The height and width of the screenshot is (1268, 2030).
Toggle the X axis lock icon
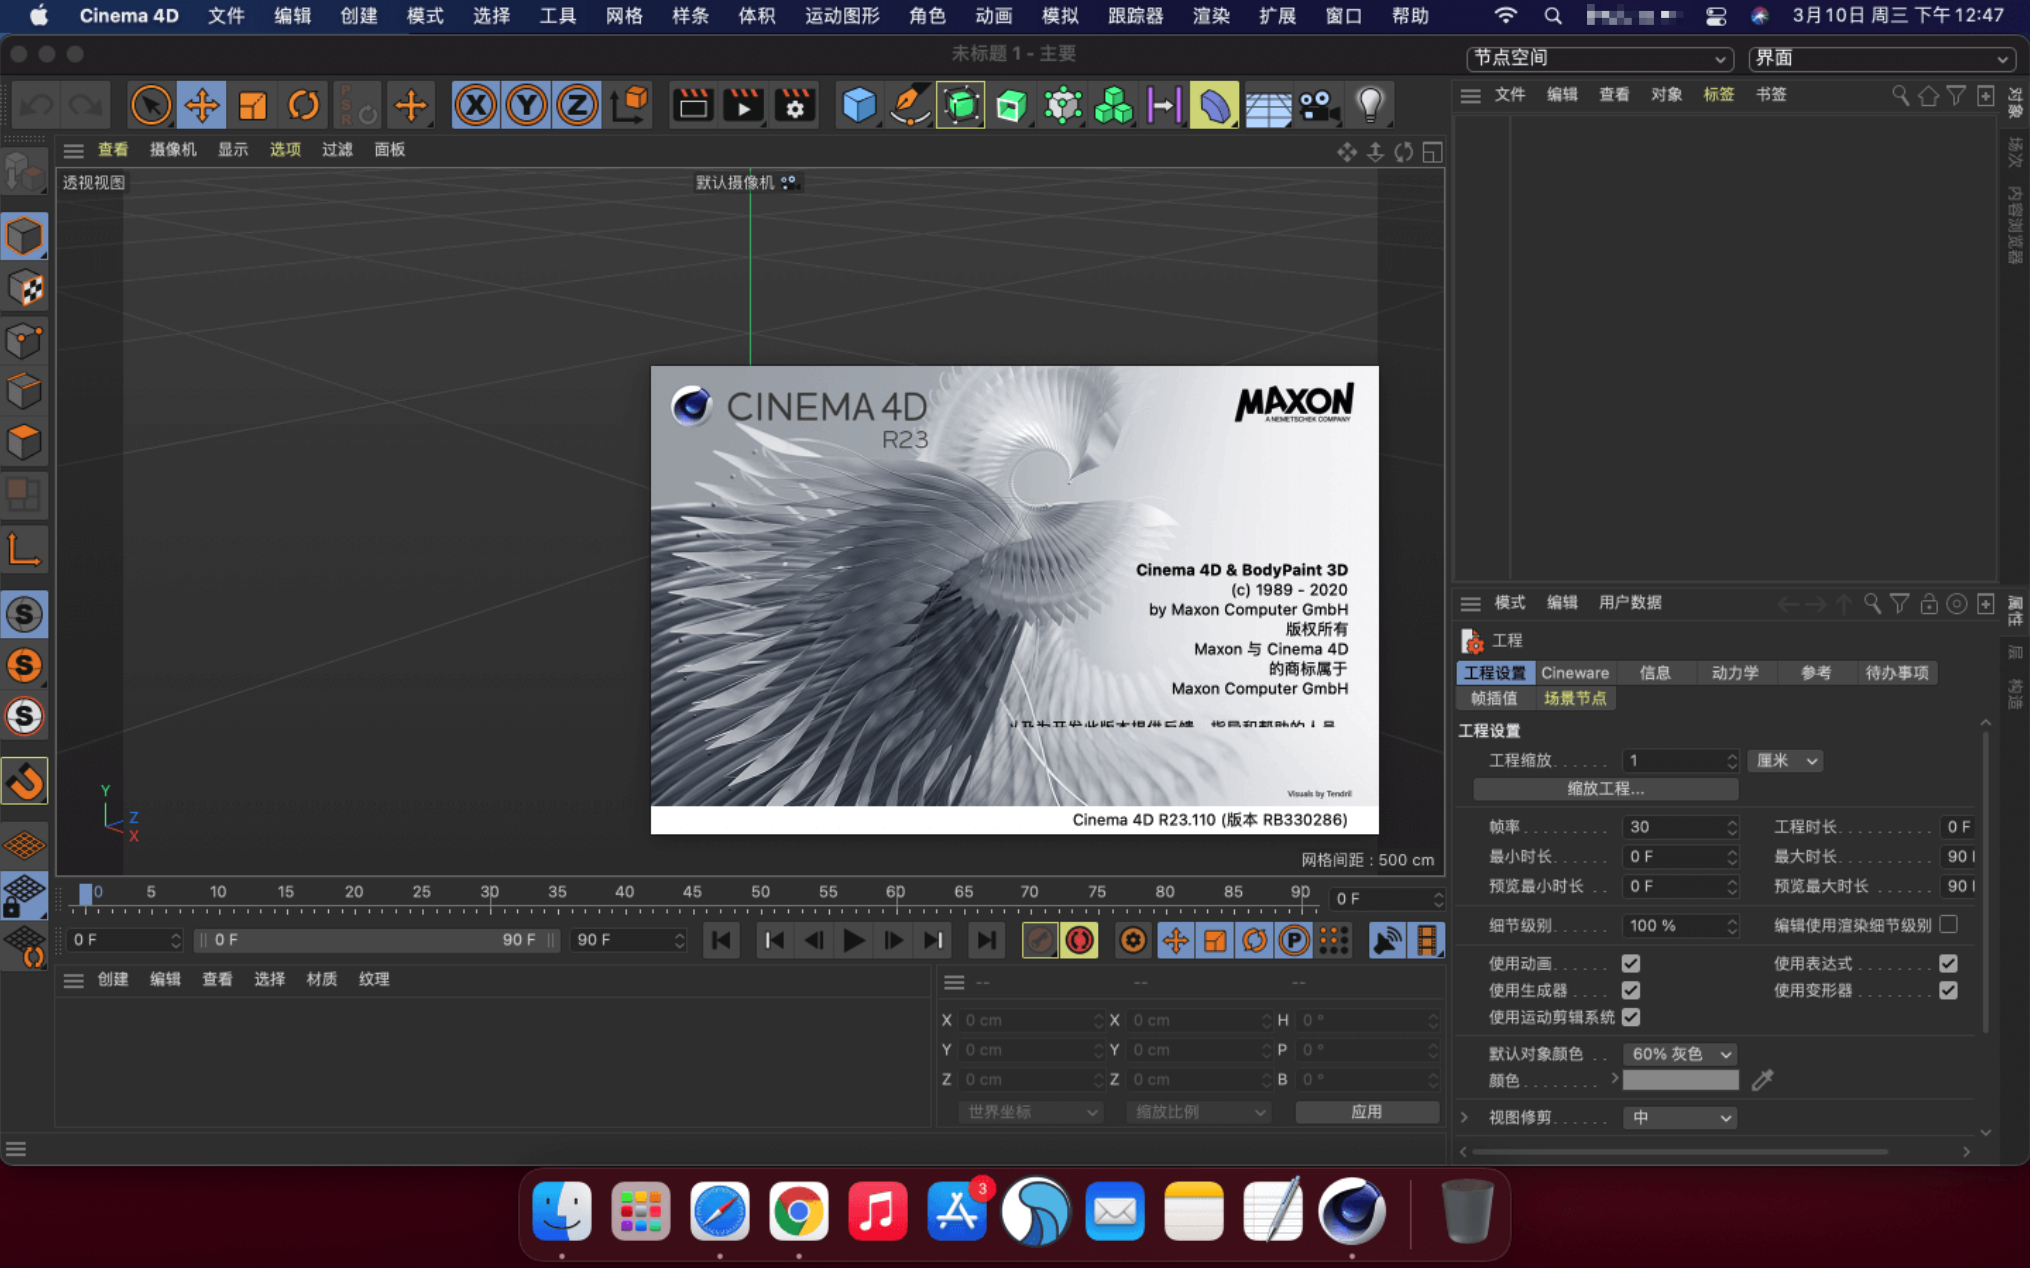click(475, 105)
